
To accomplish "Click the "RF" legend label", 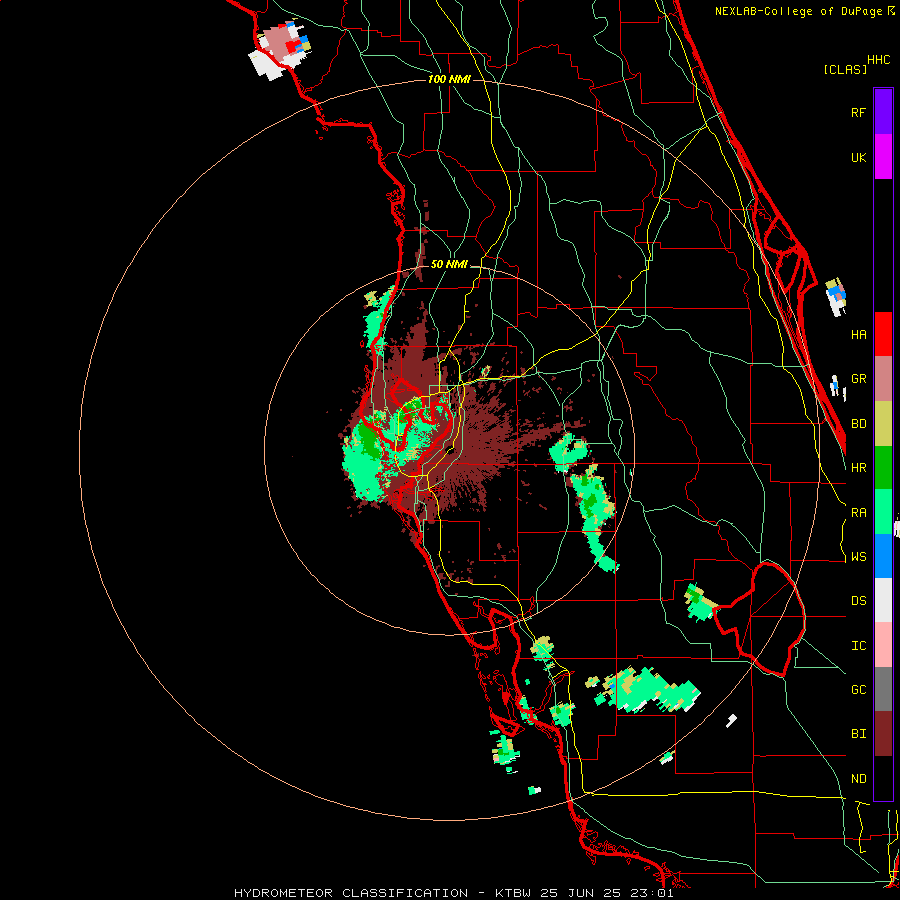I will coord(858,112).
